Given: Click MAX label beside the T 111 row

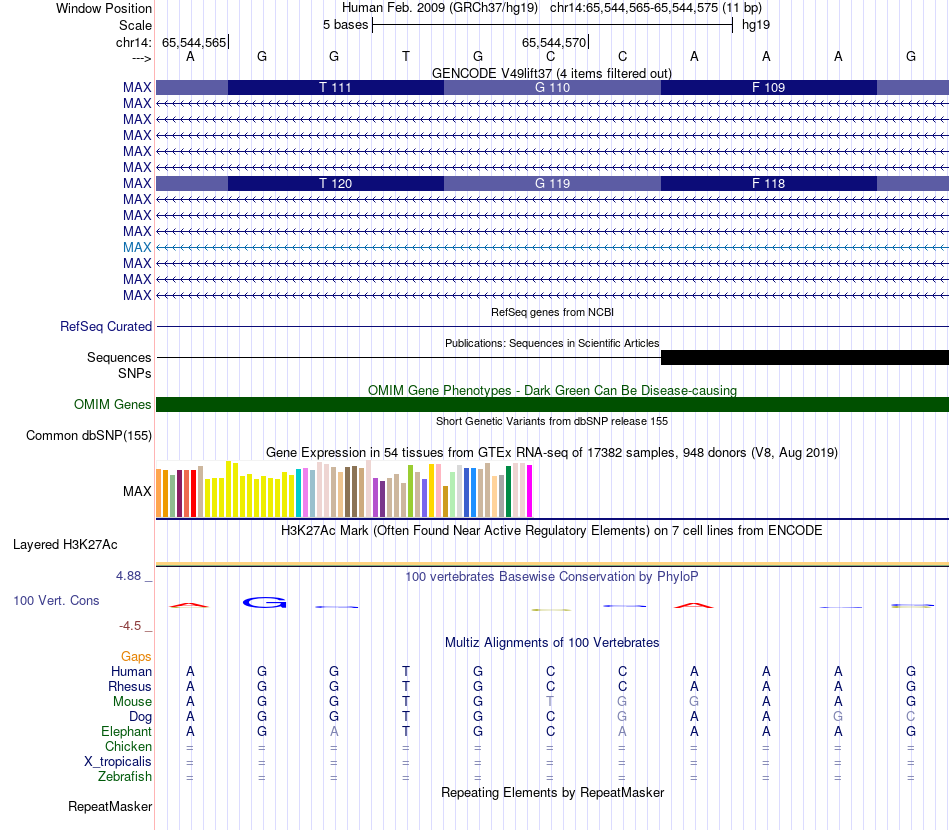Looking at the screenshot, I should point(137,87).
